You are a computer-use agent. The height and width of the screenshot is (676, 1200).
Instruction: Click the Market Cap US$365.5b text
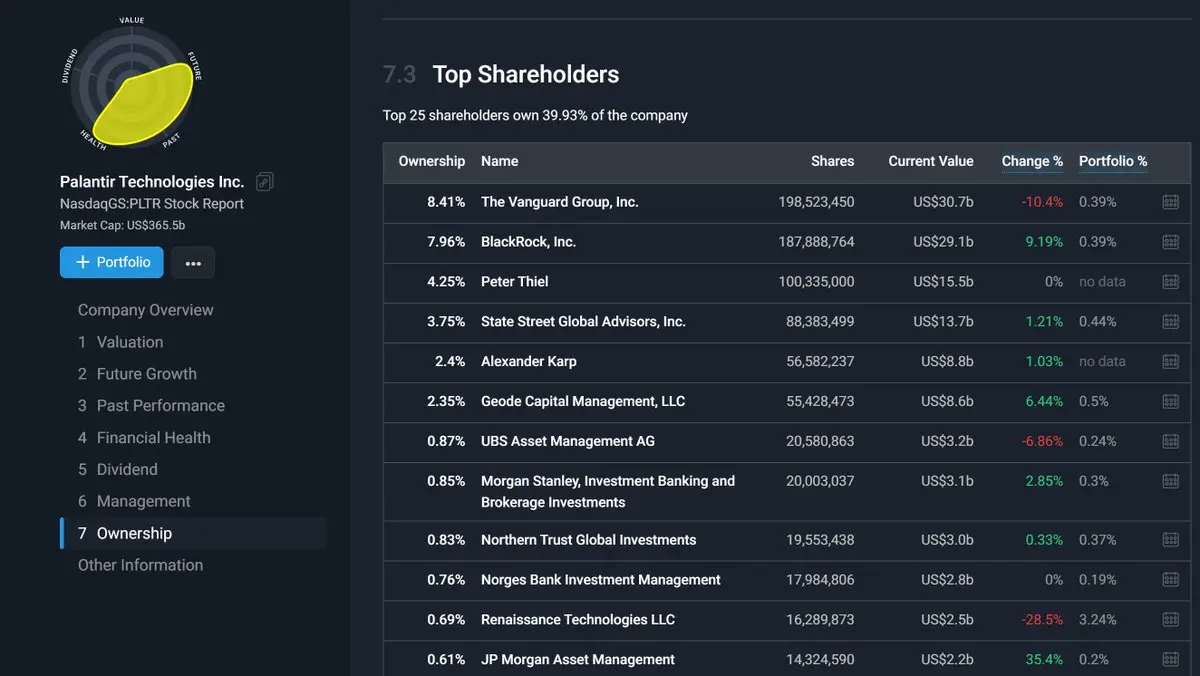(x=123, y=225)
